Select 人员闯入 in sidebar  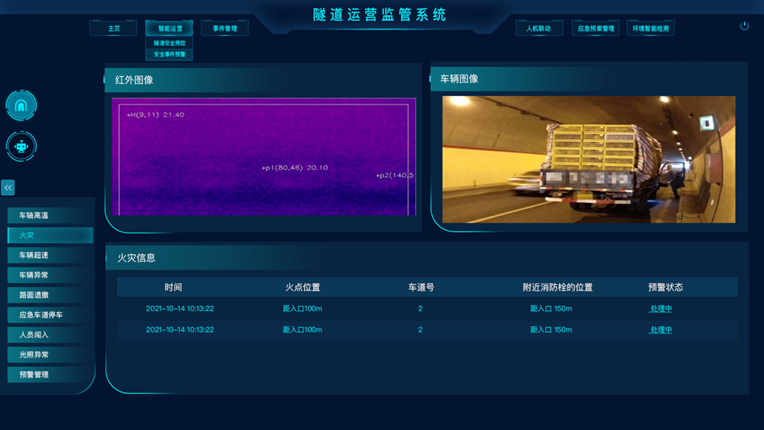tap(50, 335)
